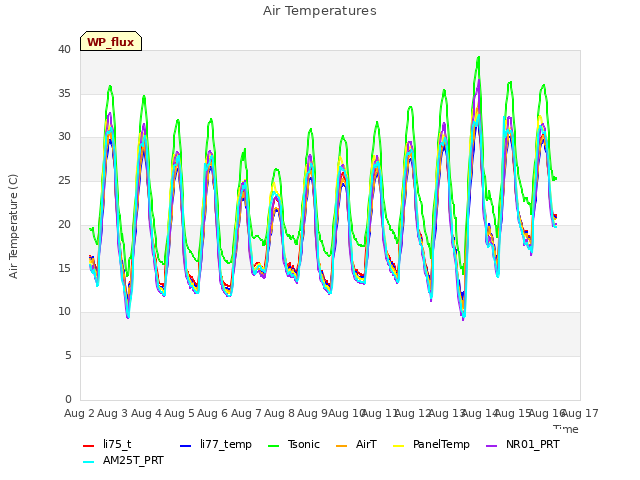Click the 25 y-axis tick label
Image resolution: width=640 pixels, height=480 pixels.
tap(64, 181)
